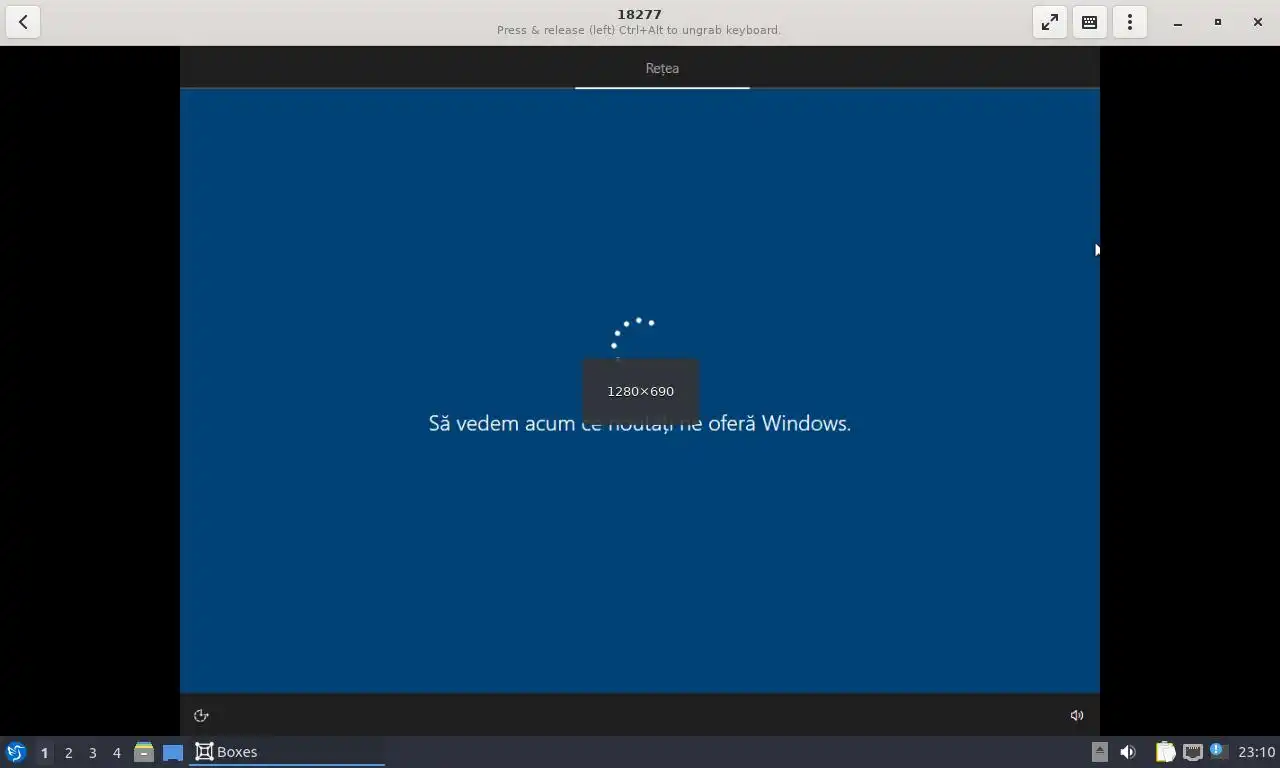This screenshot has height=768, width=1280.
Task: Open the keyboard shortcuts menu in header
Action: [1090, 22]
